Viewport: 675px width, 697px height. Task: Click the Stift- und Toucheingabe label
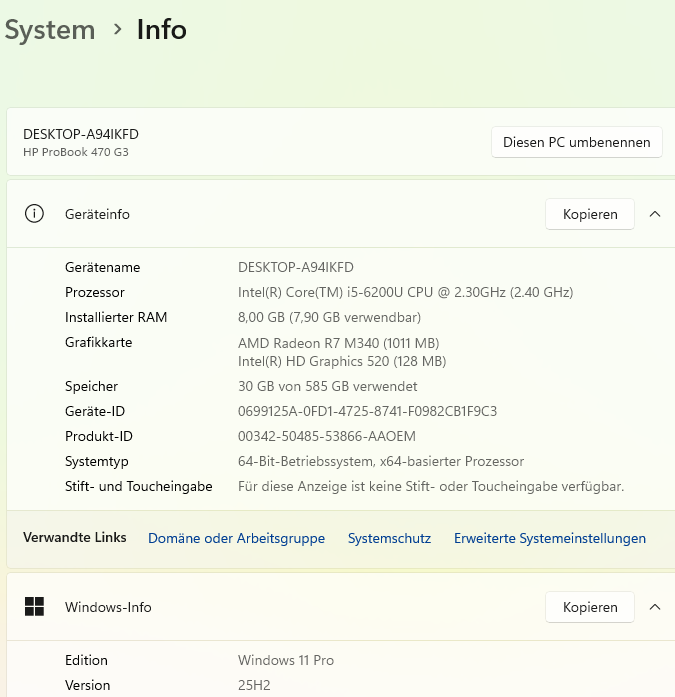pos(139,486)
